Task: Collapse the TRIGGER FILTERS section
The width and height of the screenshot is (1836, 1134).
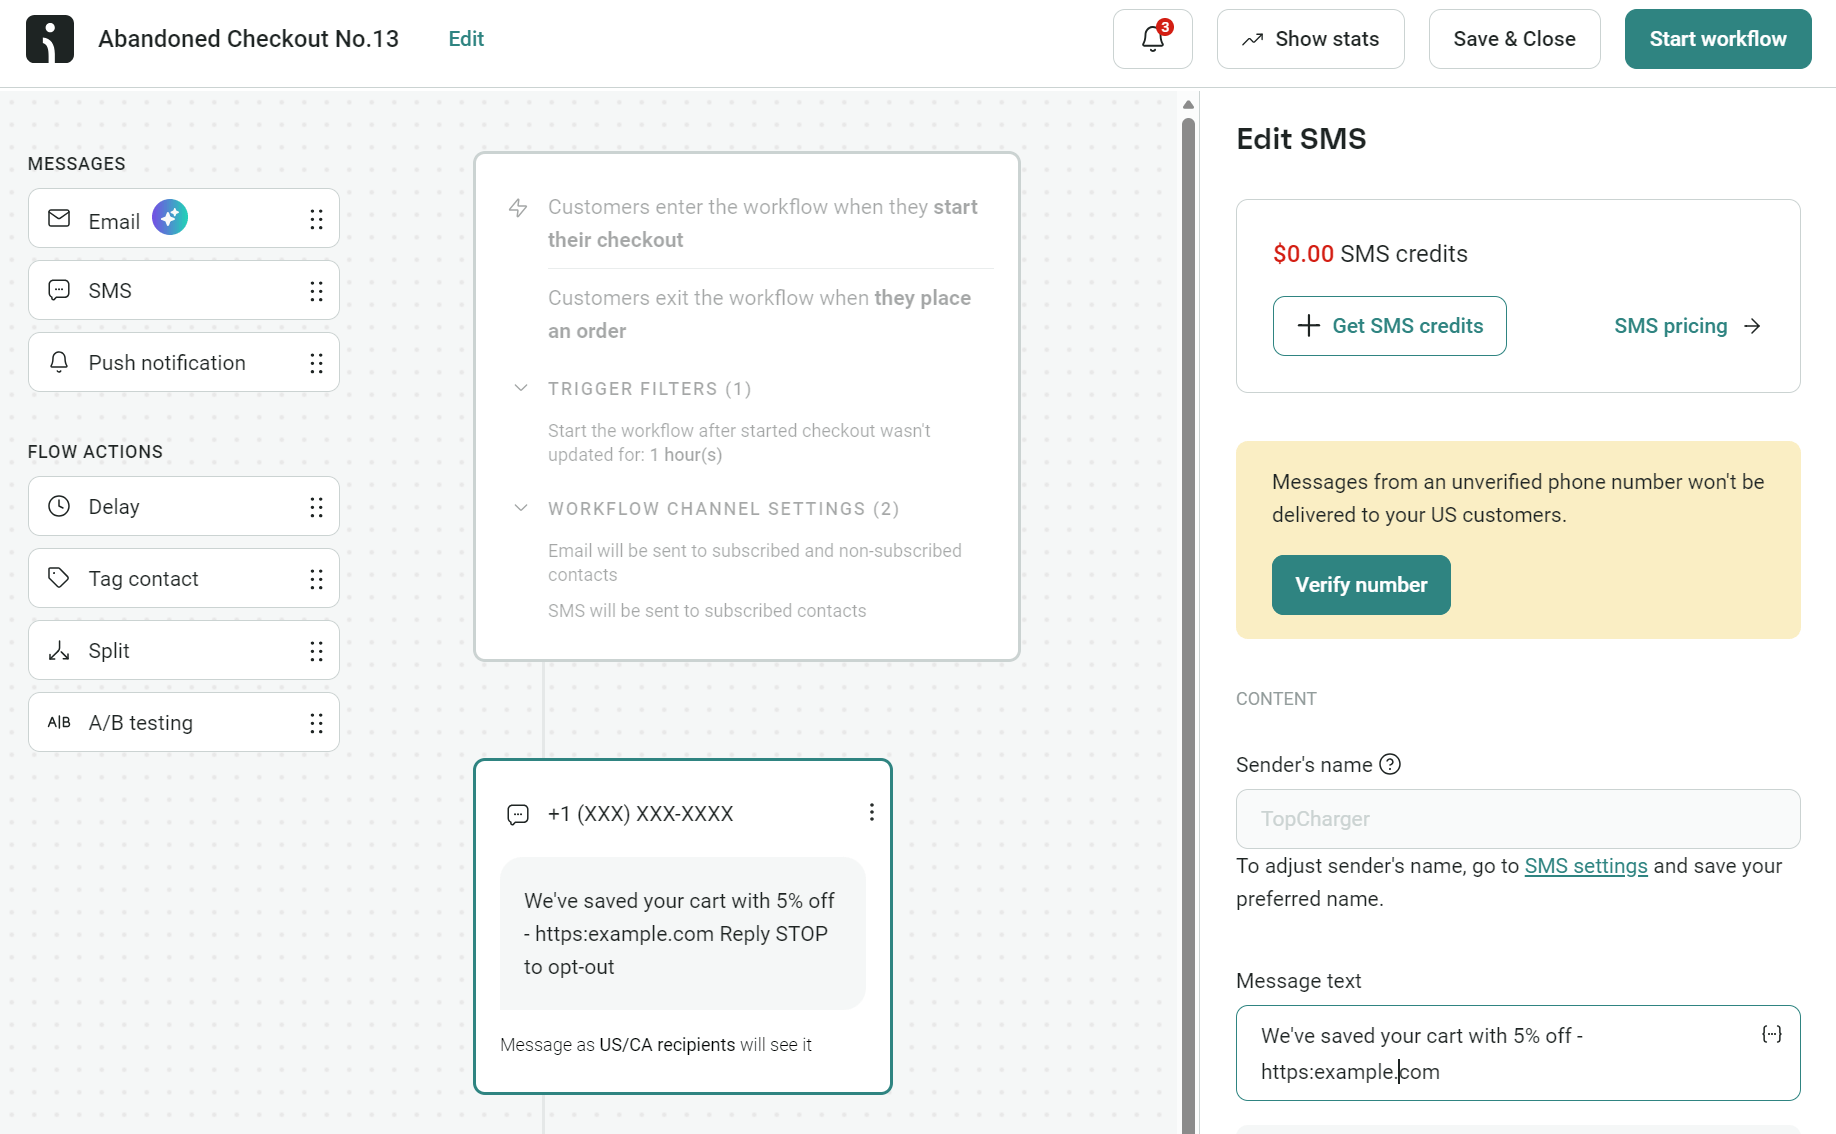Action: 521,388
